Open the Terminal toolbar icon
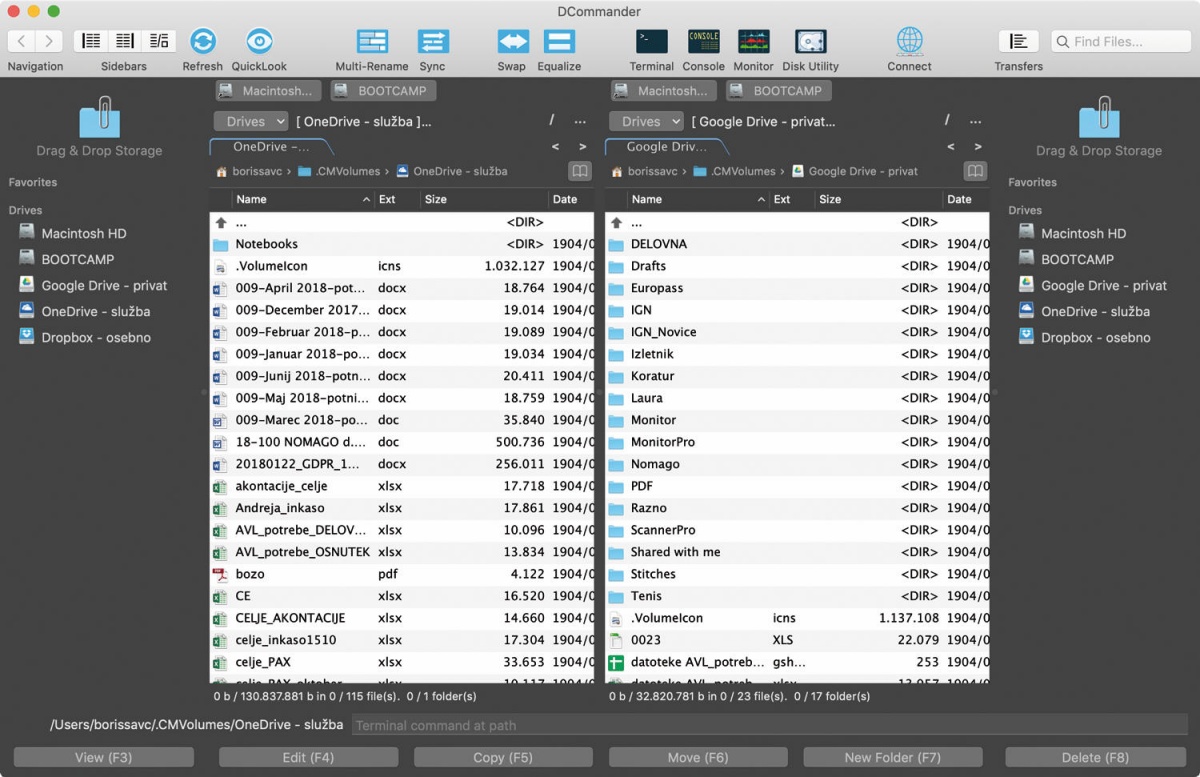 click(652, 41)
